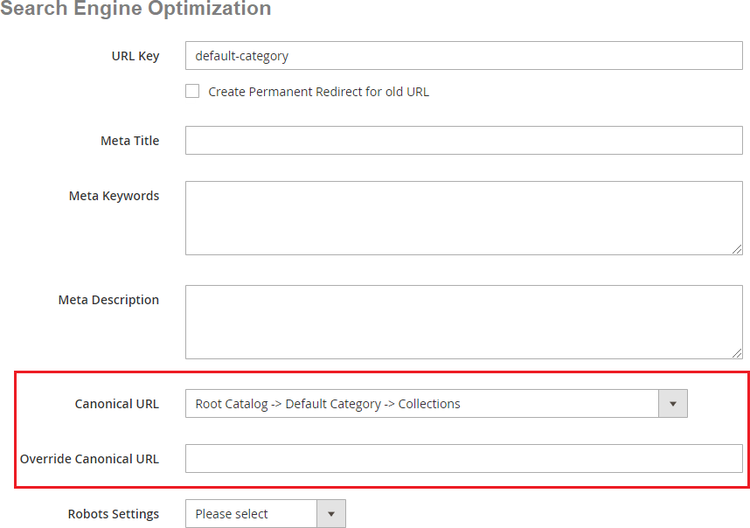Image resolution: width=750 pixels, height=528 pixels.
Task: Focus the Meta Title text field
Action: (463, 141)
